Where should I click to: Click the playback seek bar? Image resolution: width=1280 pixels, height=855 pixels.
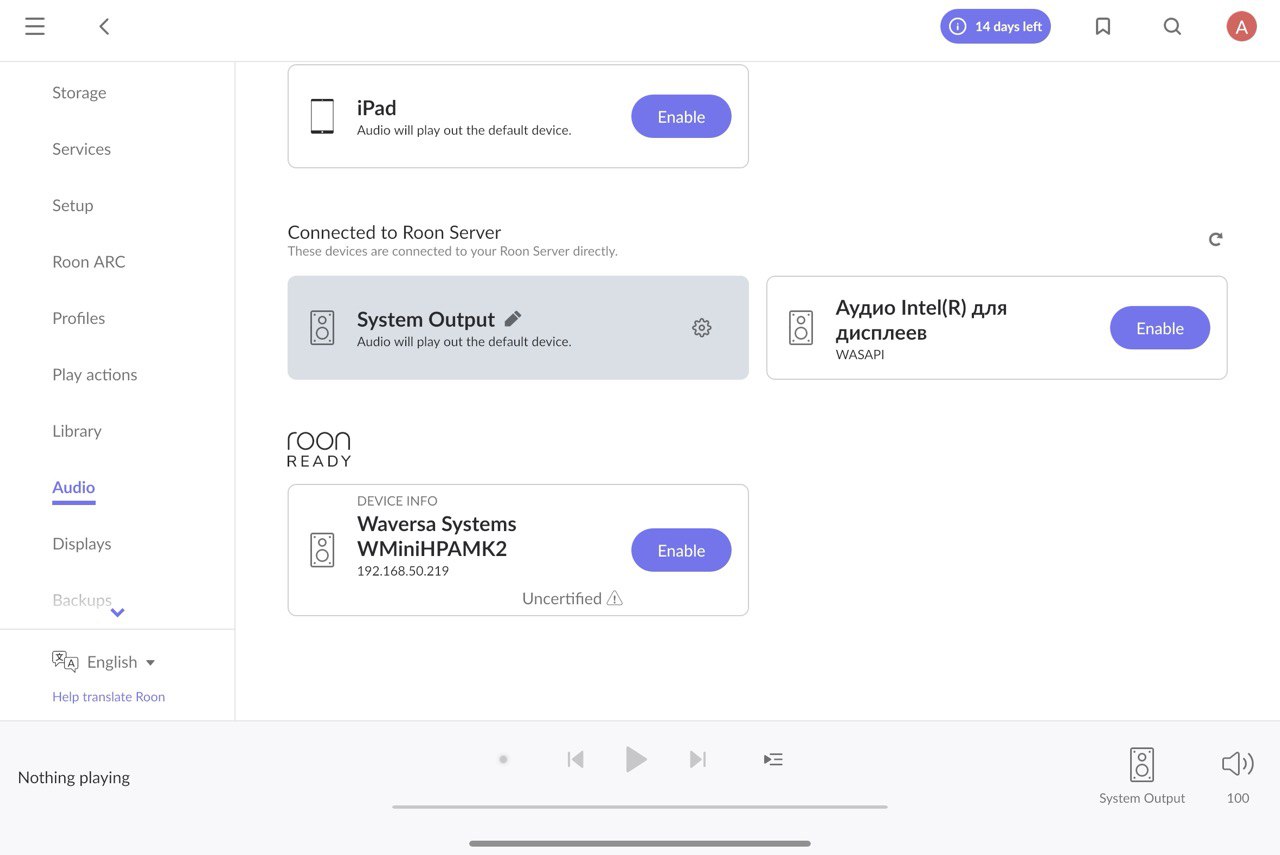coord(640,806)
